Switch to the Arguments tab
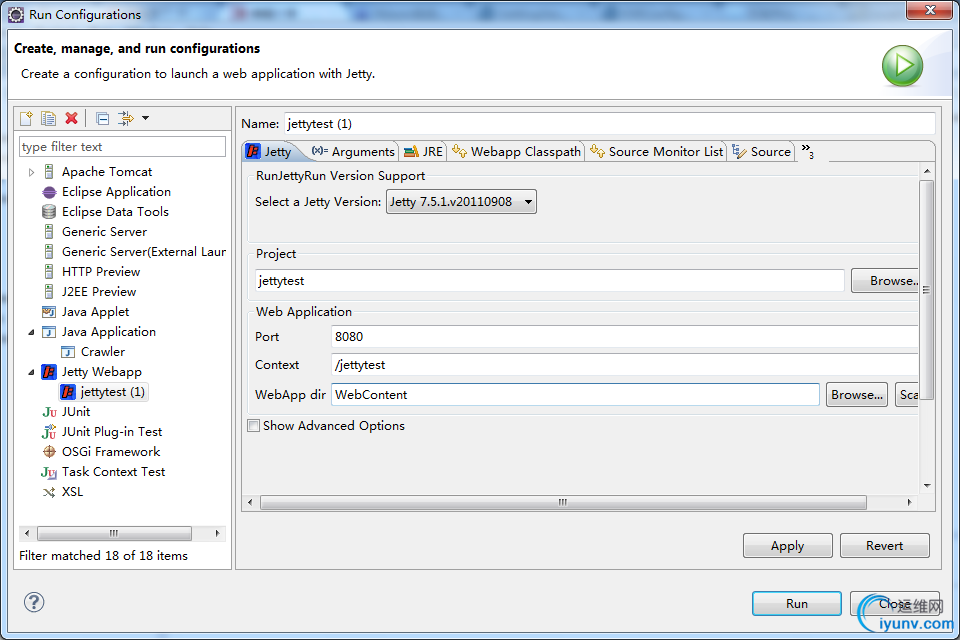The height and width of the screenshot is (640, 960). (x=353, y=151)
